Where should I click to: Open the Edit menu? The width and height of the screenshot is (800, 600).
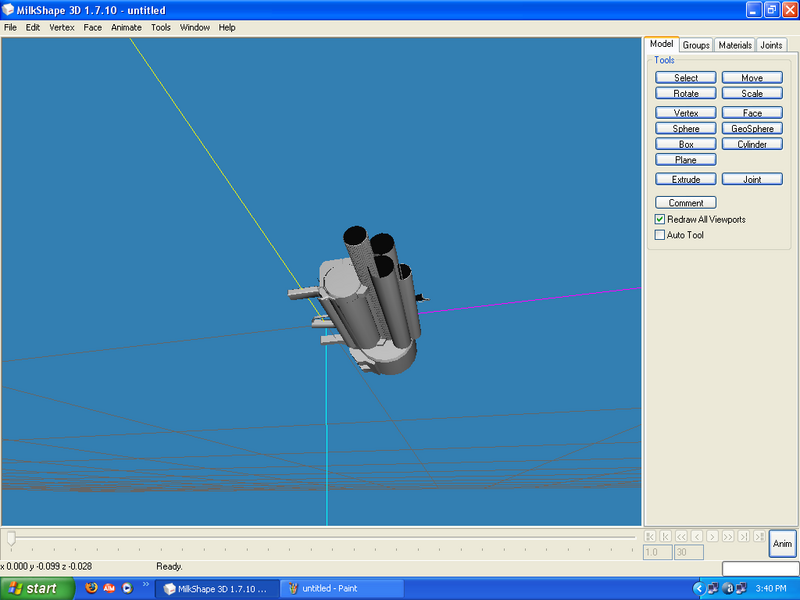(33, 28)
